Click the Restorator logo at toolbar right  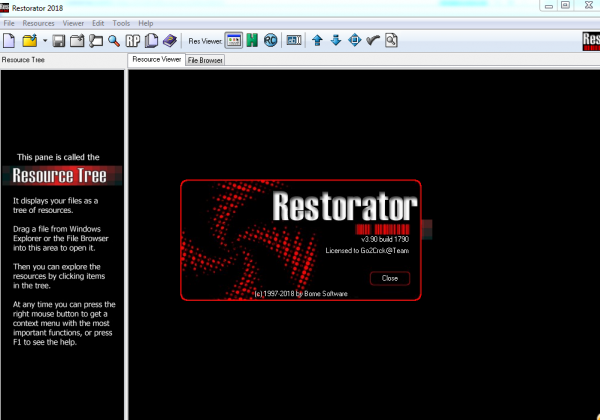coord(590,41)
